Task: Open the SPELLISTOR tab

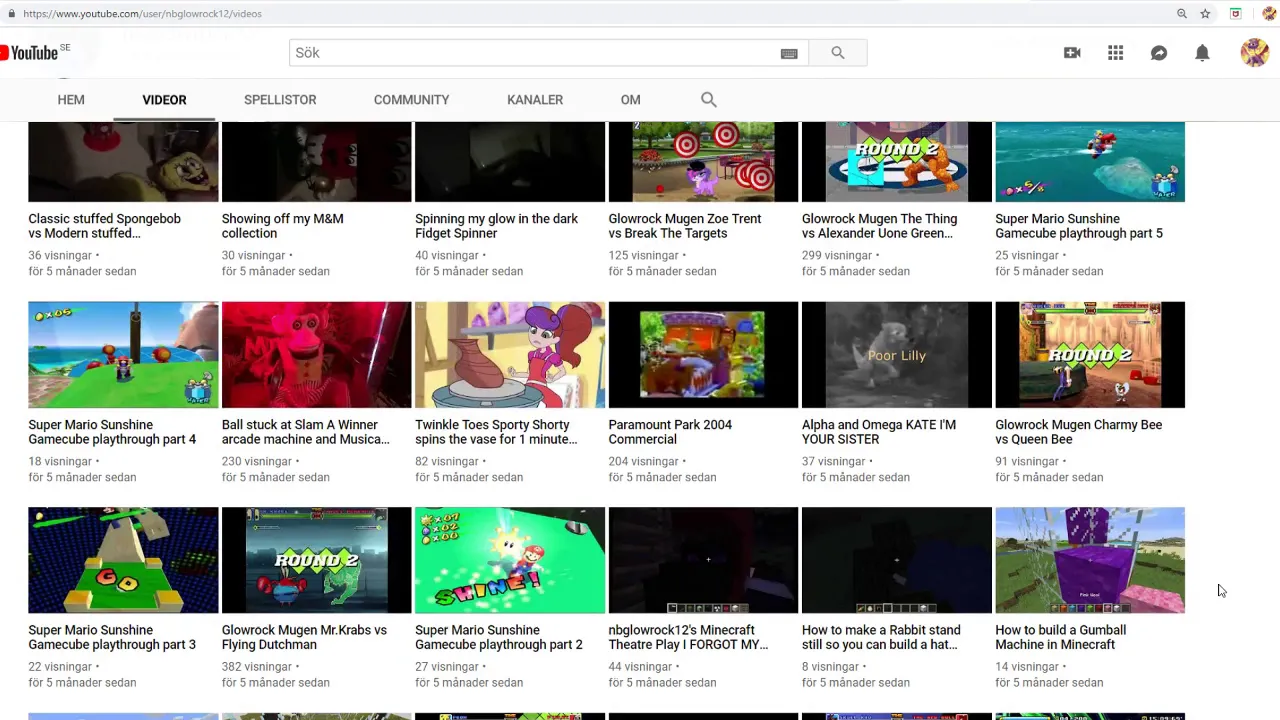Action: [280, 100]
